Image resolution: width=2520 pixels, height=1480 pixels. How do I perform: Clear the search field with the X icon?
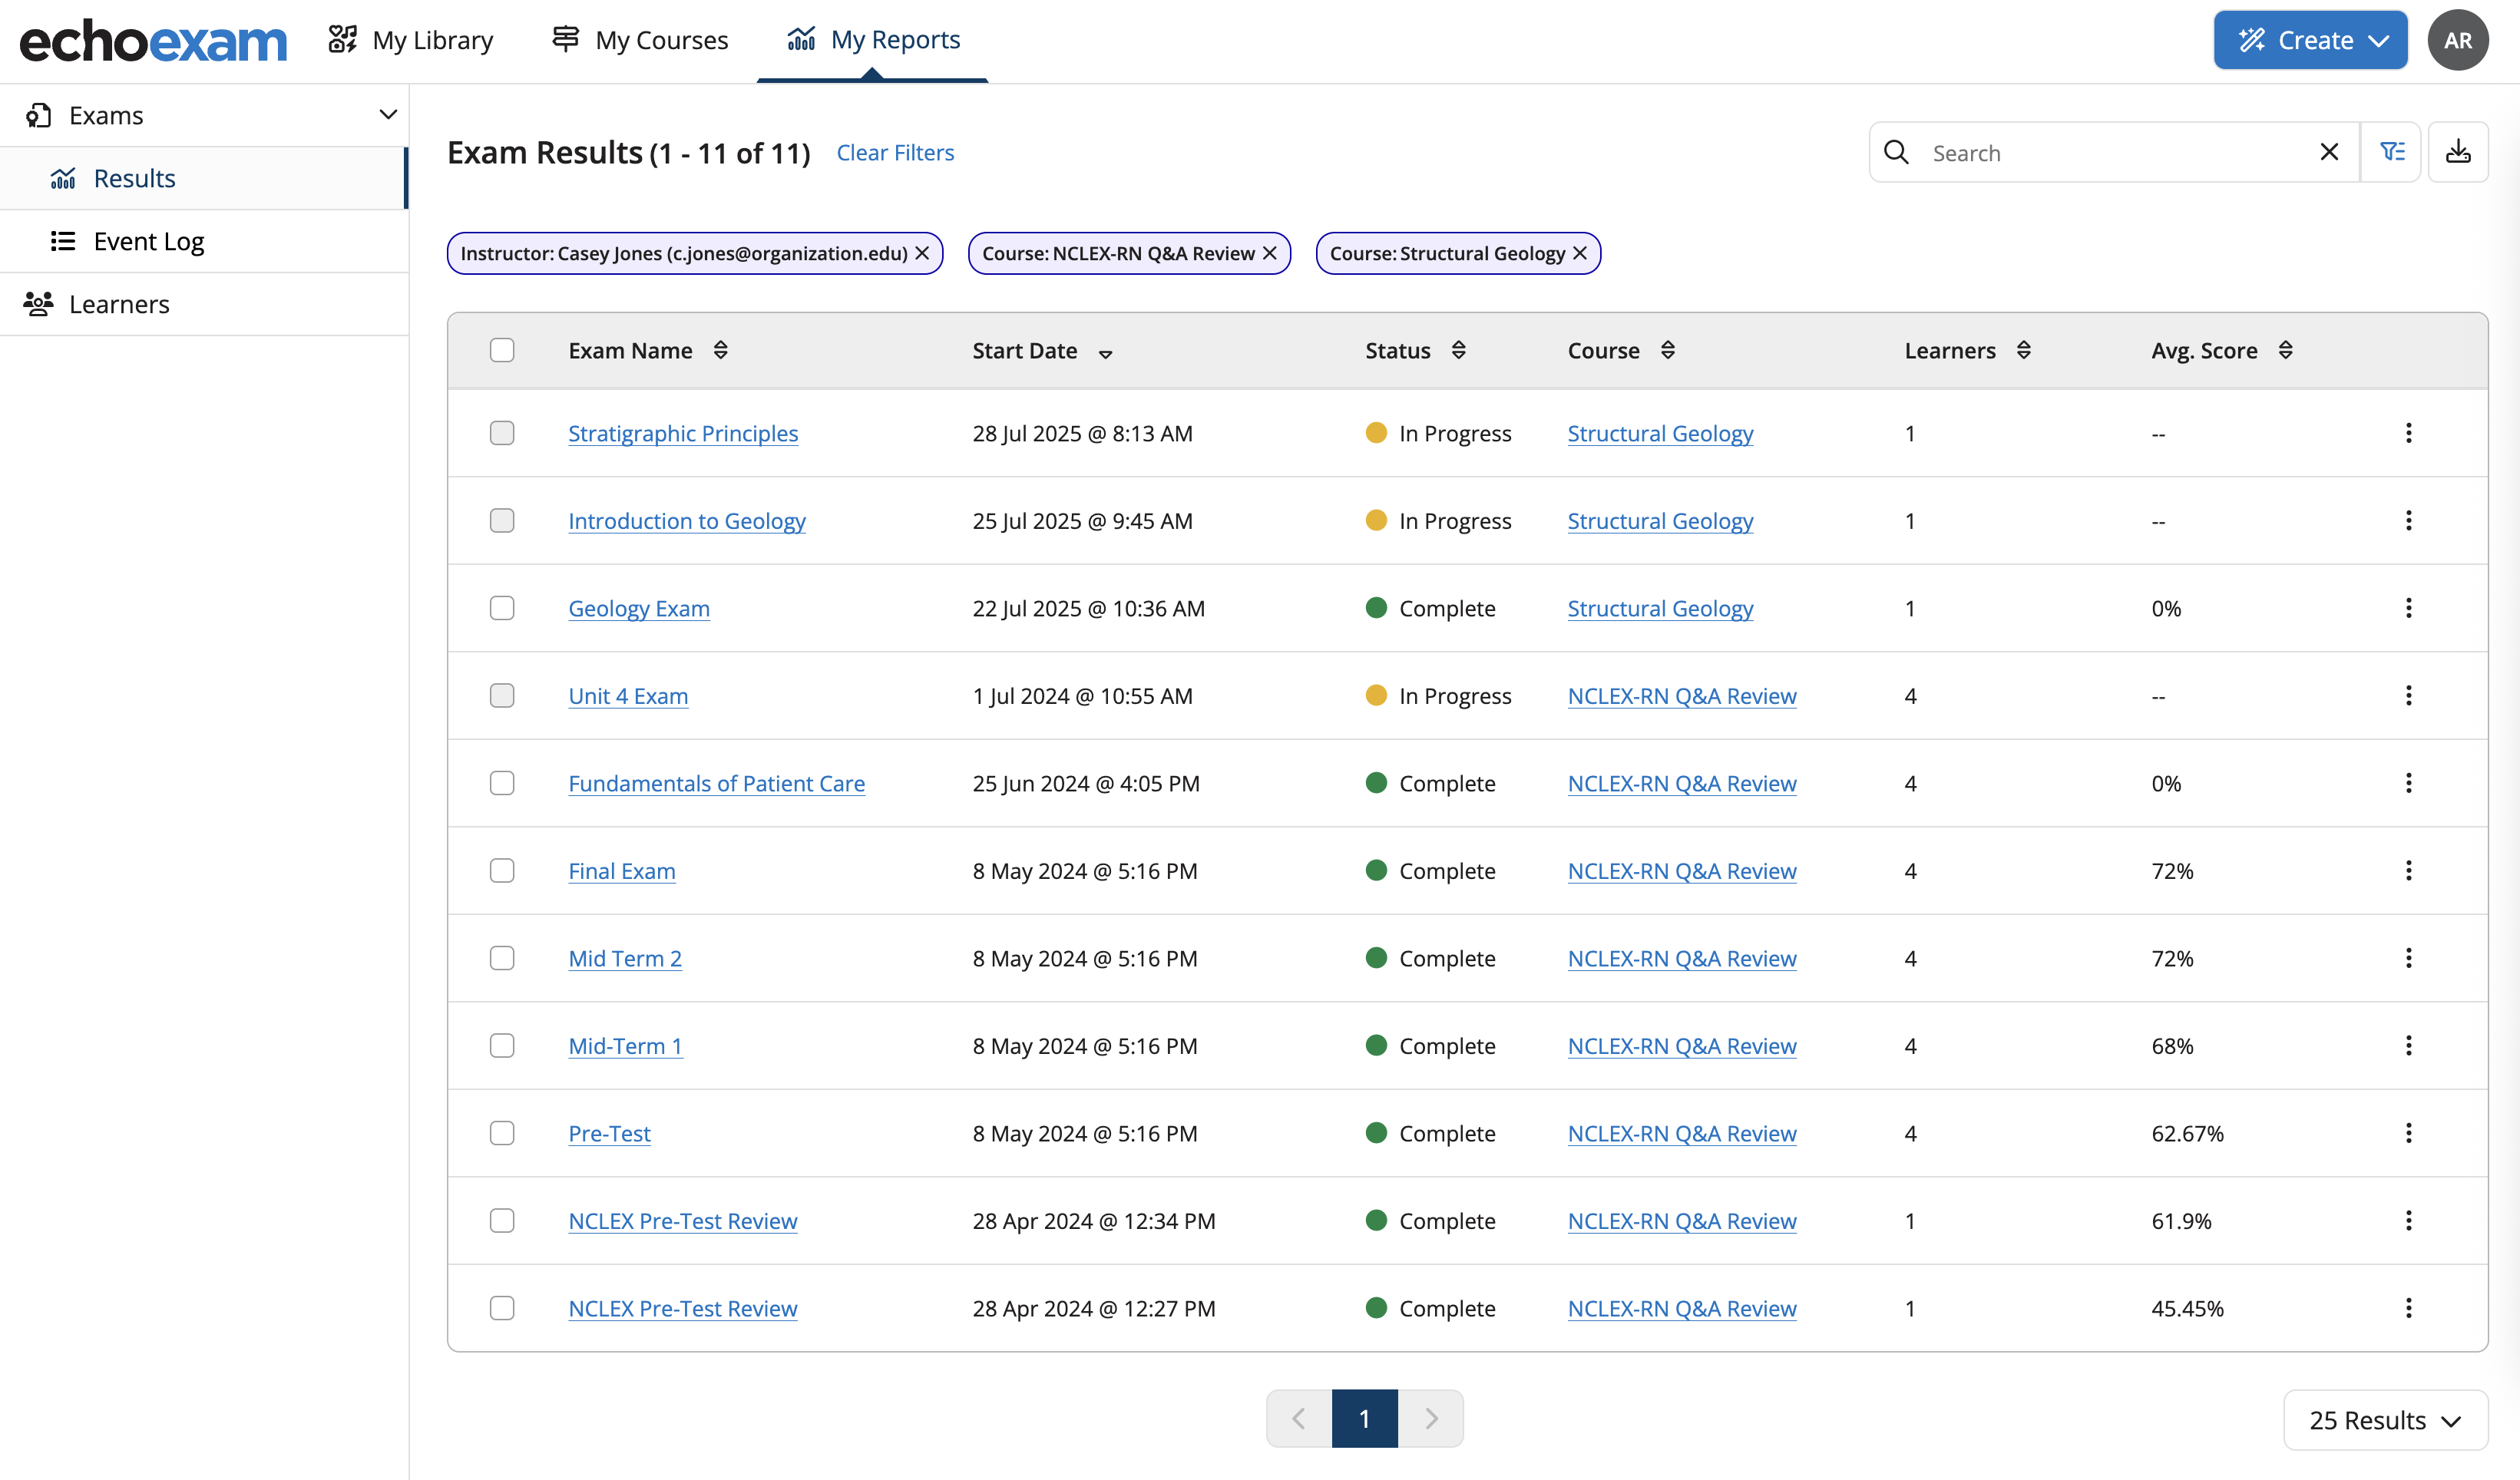click(x=2329, y=151)
